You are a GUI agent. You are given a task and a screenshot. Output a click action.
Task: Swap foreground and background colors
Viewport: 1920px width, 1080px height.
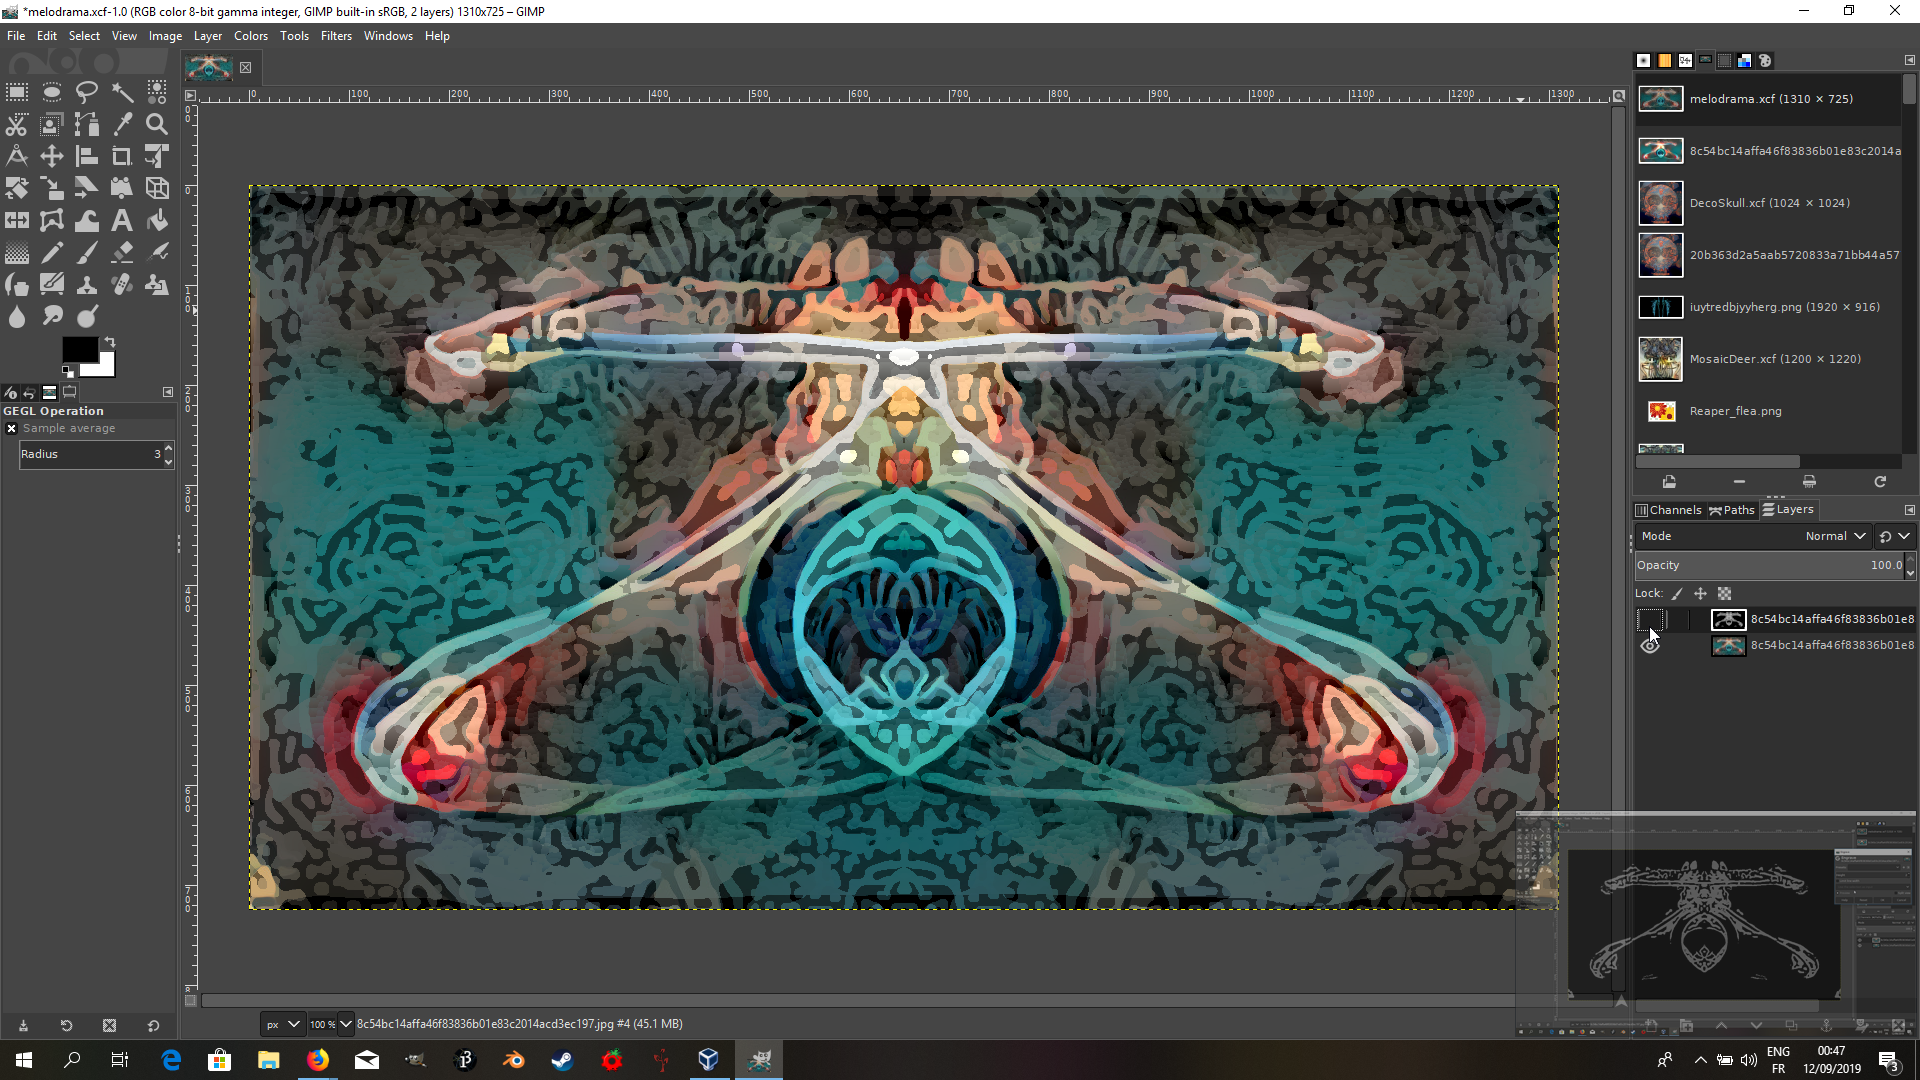(x=110, y=341)
